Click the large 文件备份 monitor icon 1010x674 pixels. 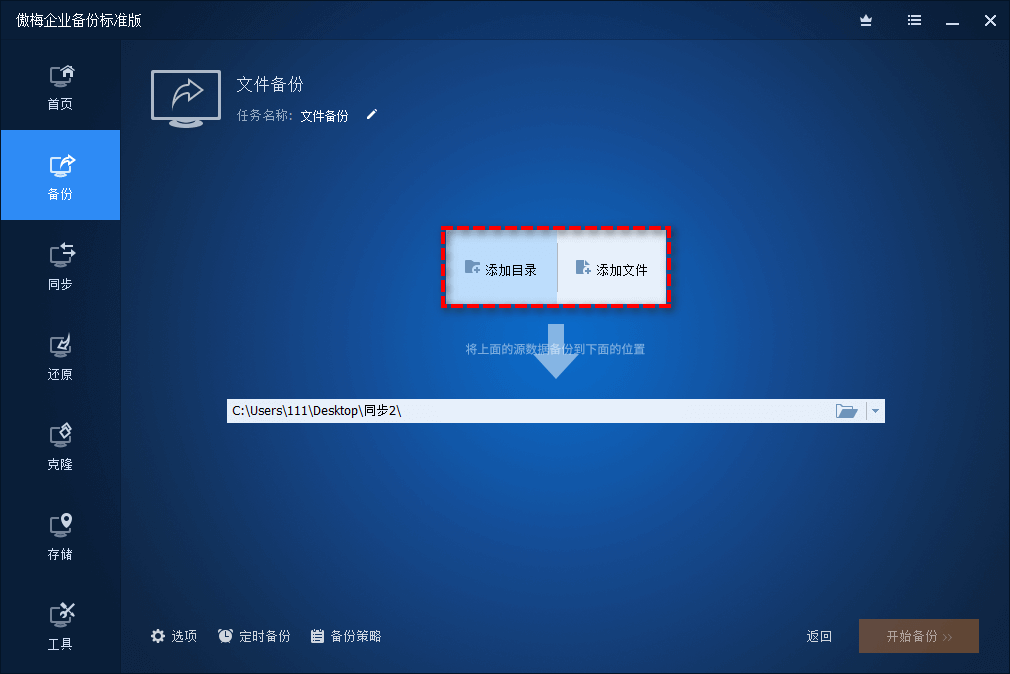(186, 97)
